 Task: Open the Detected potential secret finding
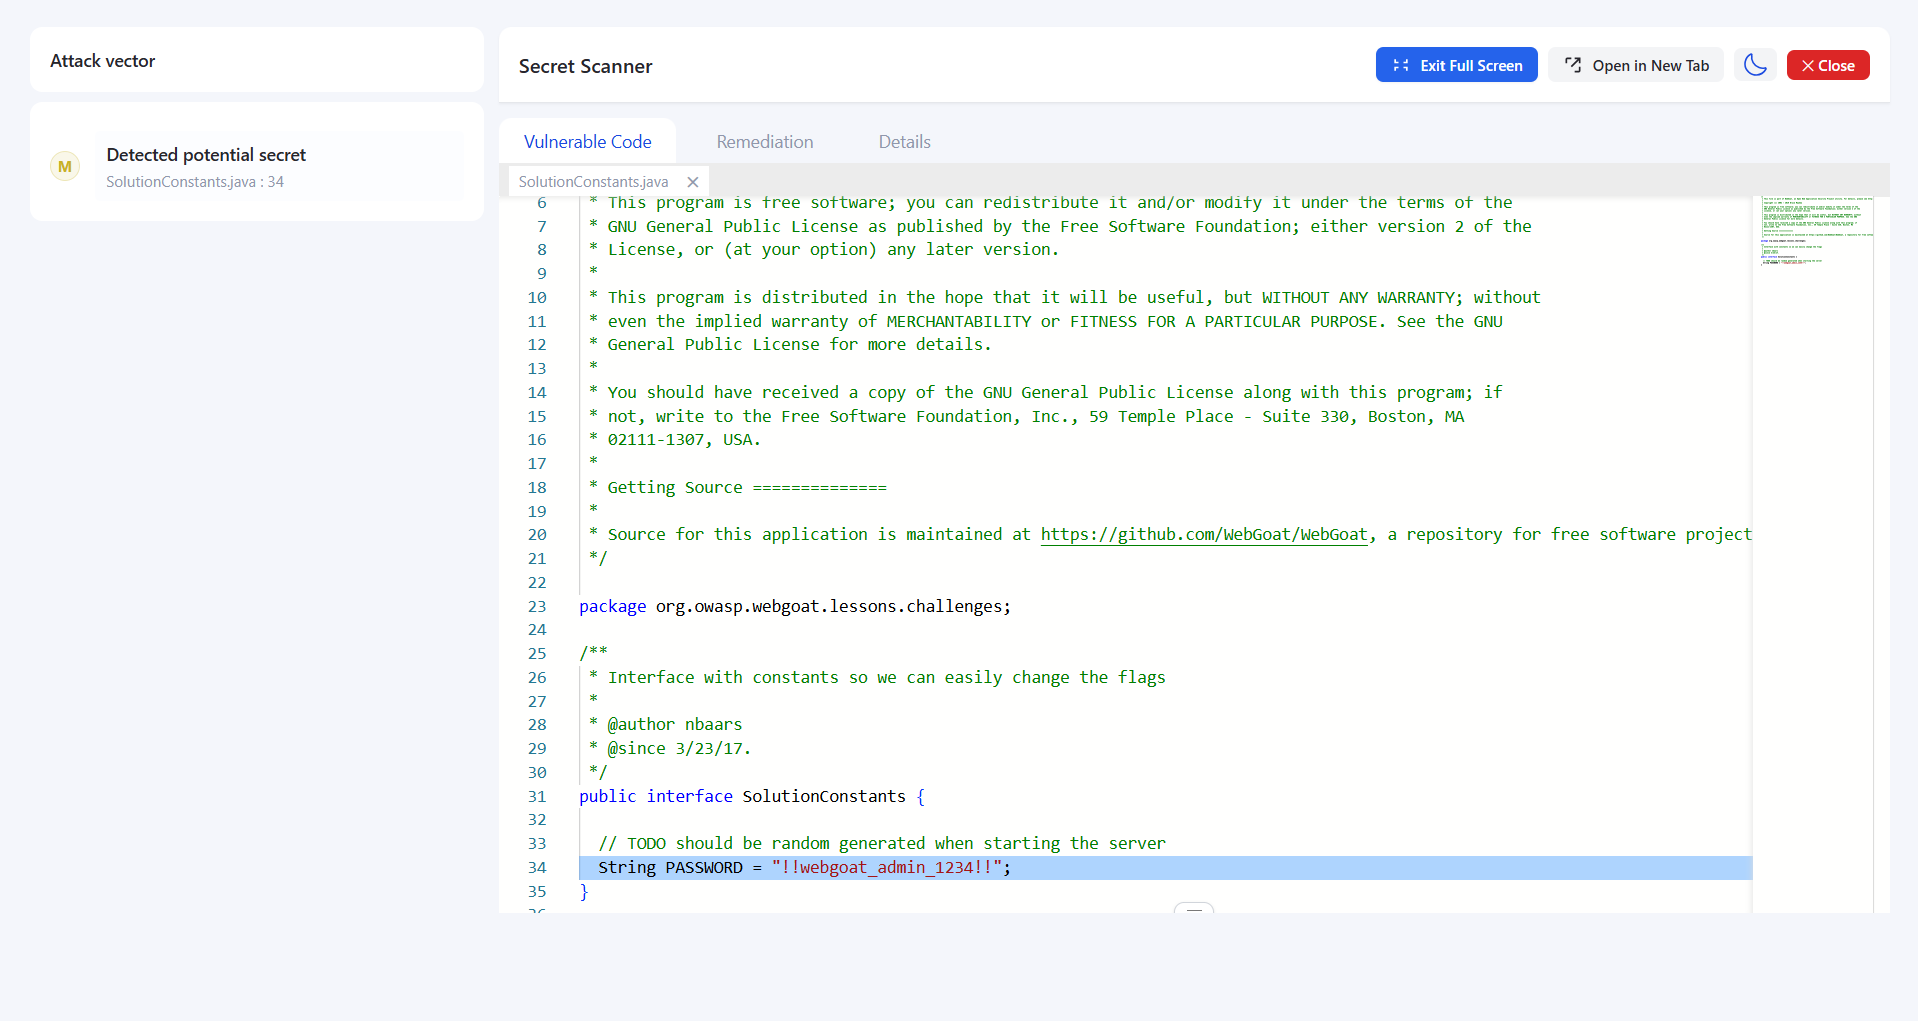(x=206, y=155)
